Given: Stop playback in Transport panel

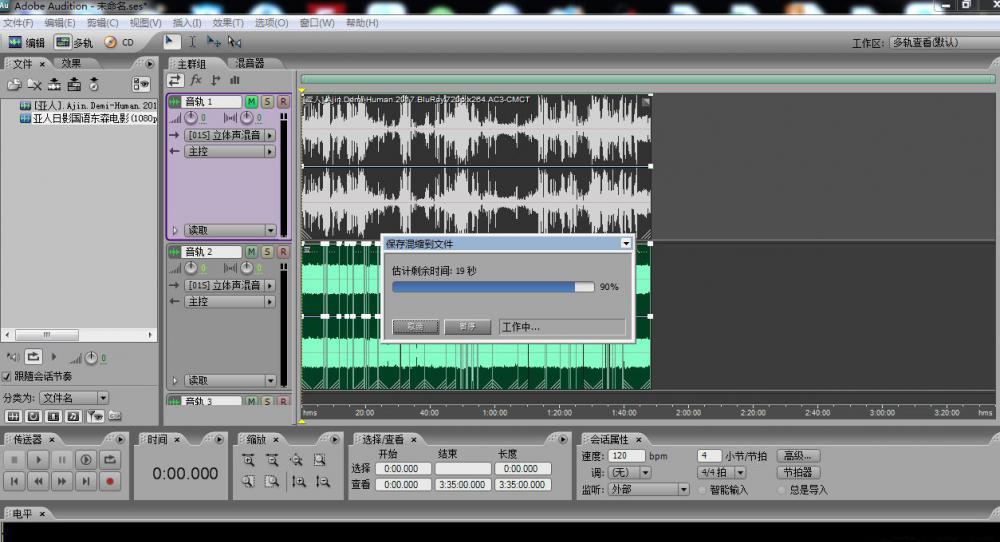Looking at the screenshot, I should coord(14,460).
